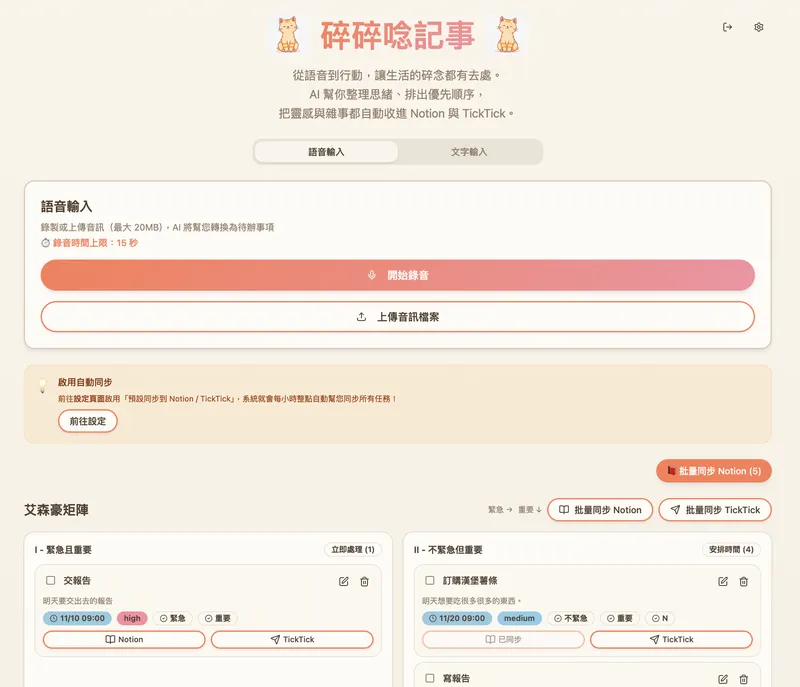The image size is (800, 687).
Task: Click the N tag on 訂購漢堡薯條
Action: coord(660,618)
